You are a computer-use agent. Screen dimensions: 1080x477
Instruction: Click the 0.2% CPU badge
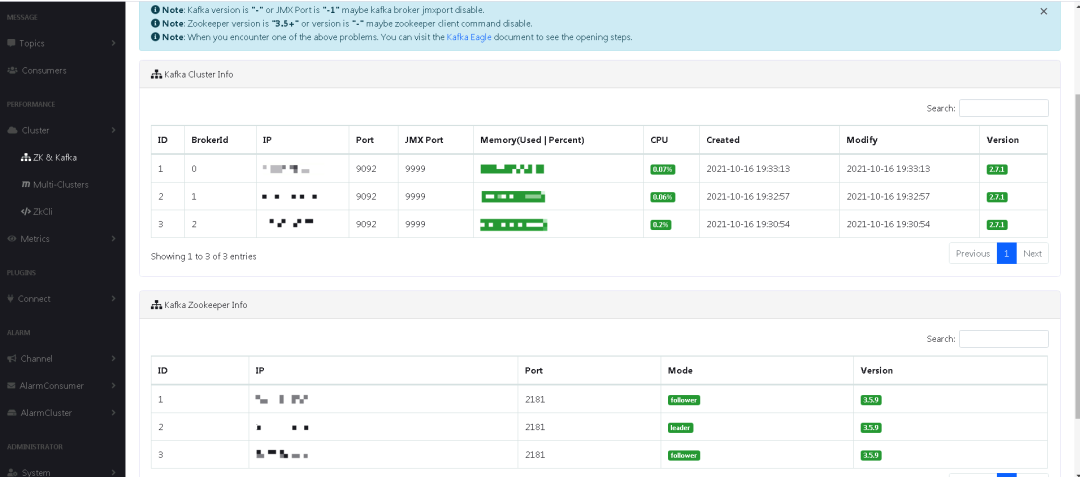[661, 224]
